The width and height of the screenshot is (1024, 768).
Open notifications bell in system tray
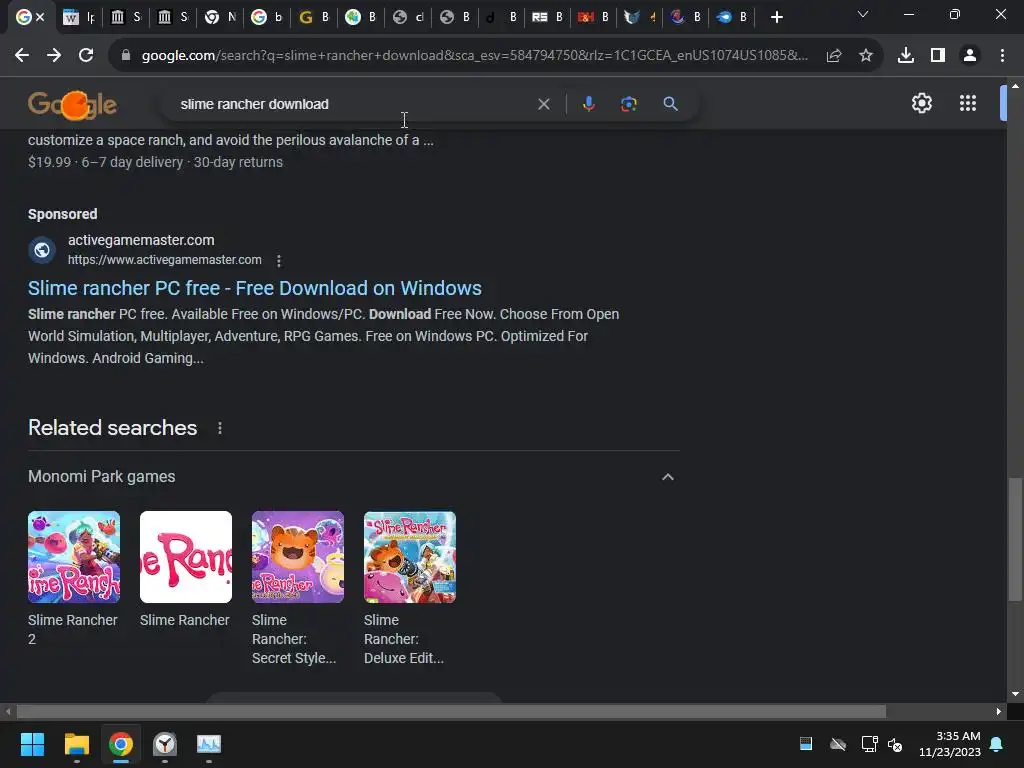[997, 744]
